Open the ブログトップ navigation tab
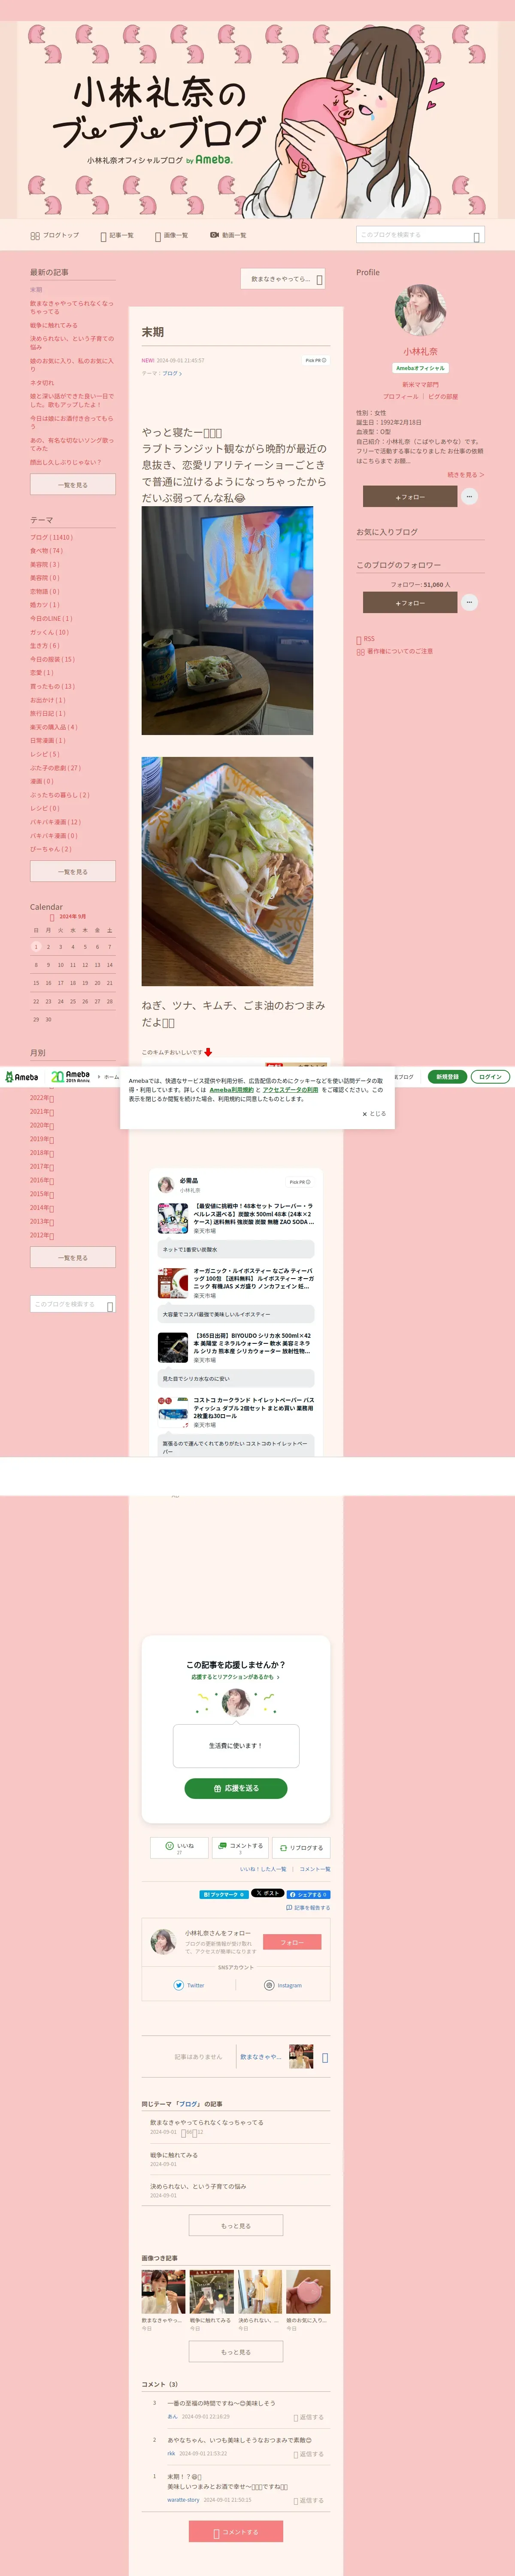Screen dimensions: 515x2576 [55, 235]
